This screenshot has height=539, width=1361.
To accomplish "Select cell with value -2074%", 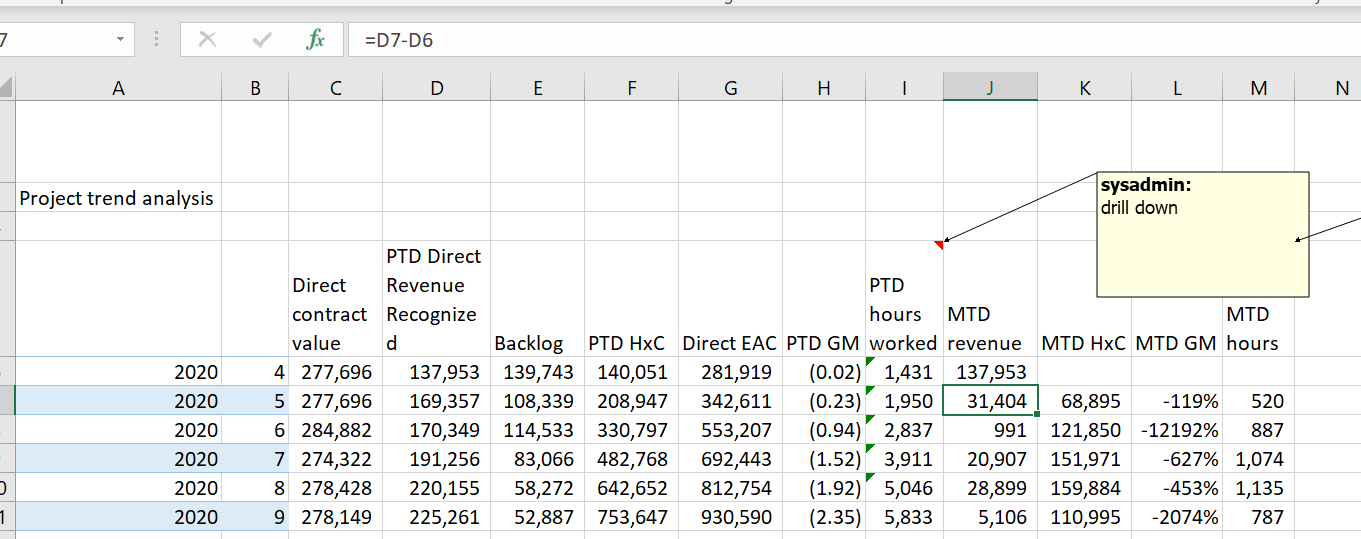I will [x=1177, y=516].
